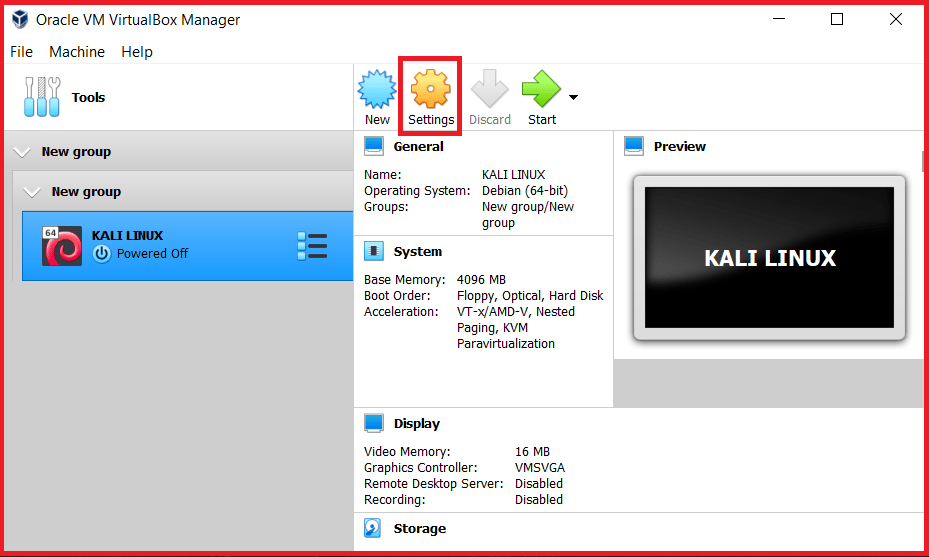Select the Tools screwdriver icon
Viewport: 929px width, 557px height.
click(42, 97)
